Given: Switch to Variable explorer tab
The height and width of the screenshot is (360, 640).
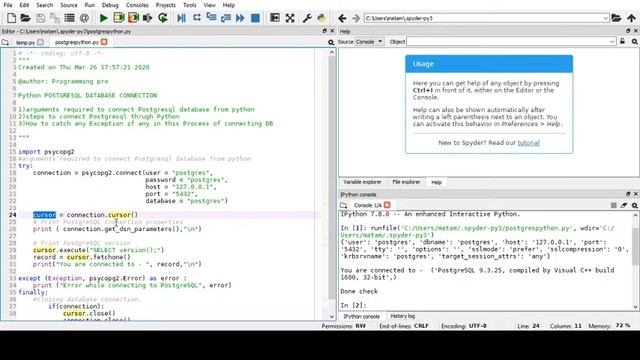Looking at the screenshot, I should tap(362, 182).
